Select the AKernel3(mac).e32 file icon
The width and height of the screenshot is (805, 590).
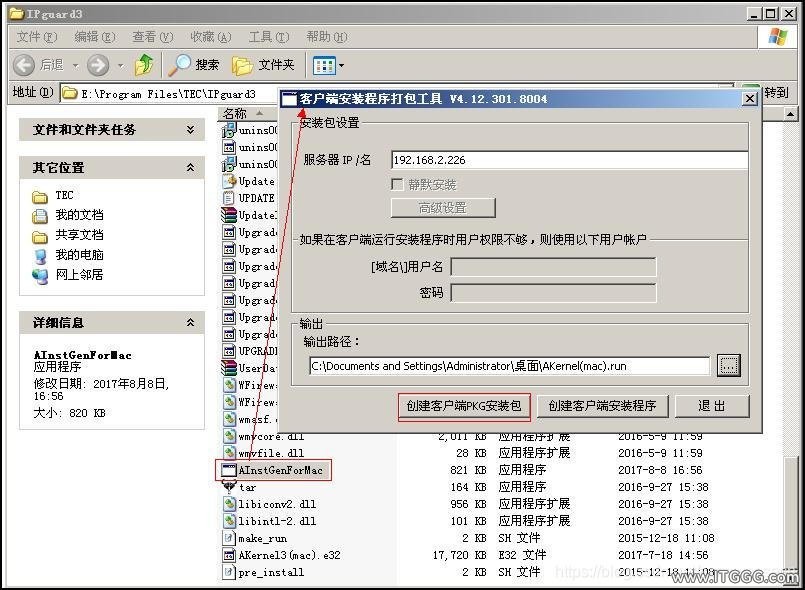[229, 555]
